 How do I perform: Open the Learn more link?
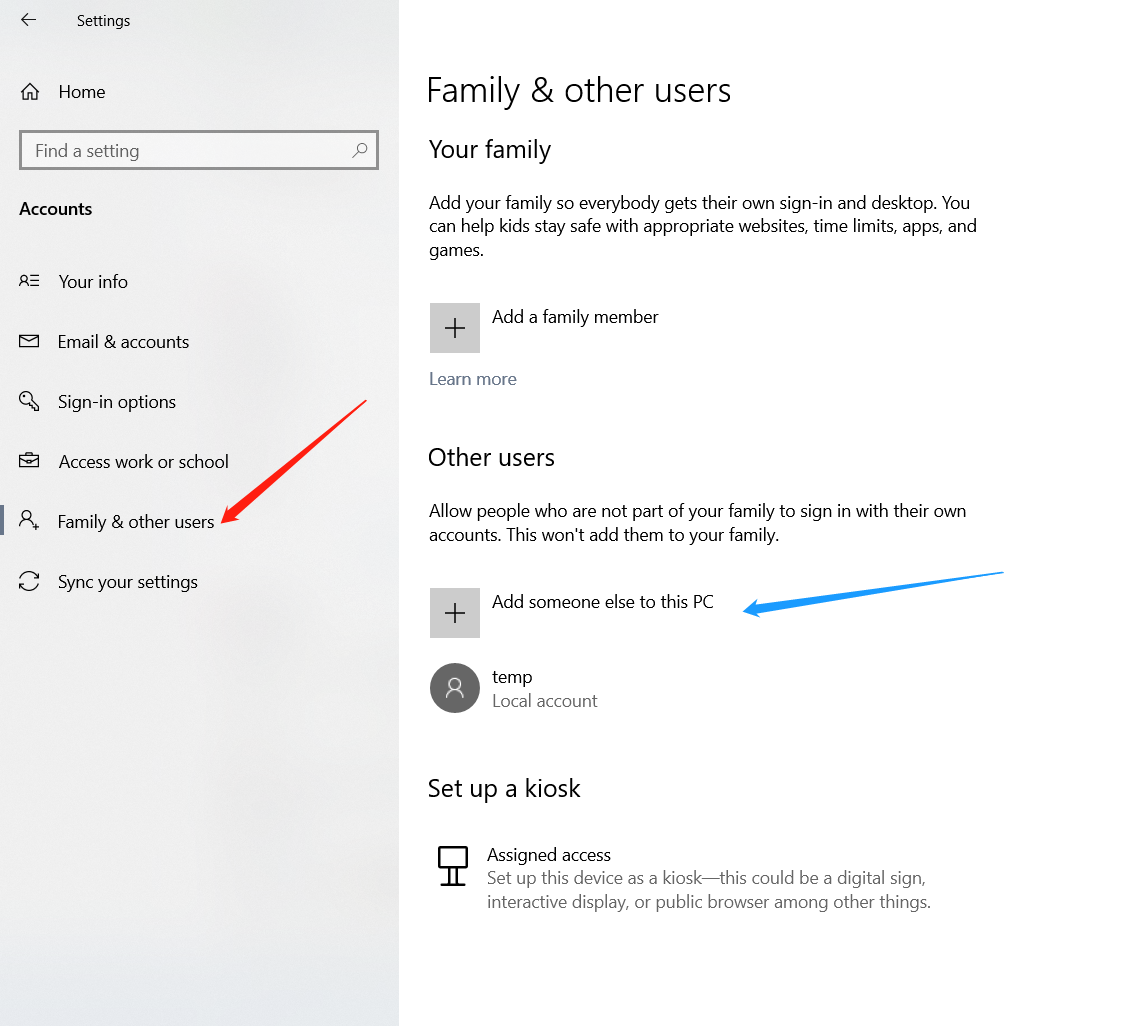473,379
